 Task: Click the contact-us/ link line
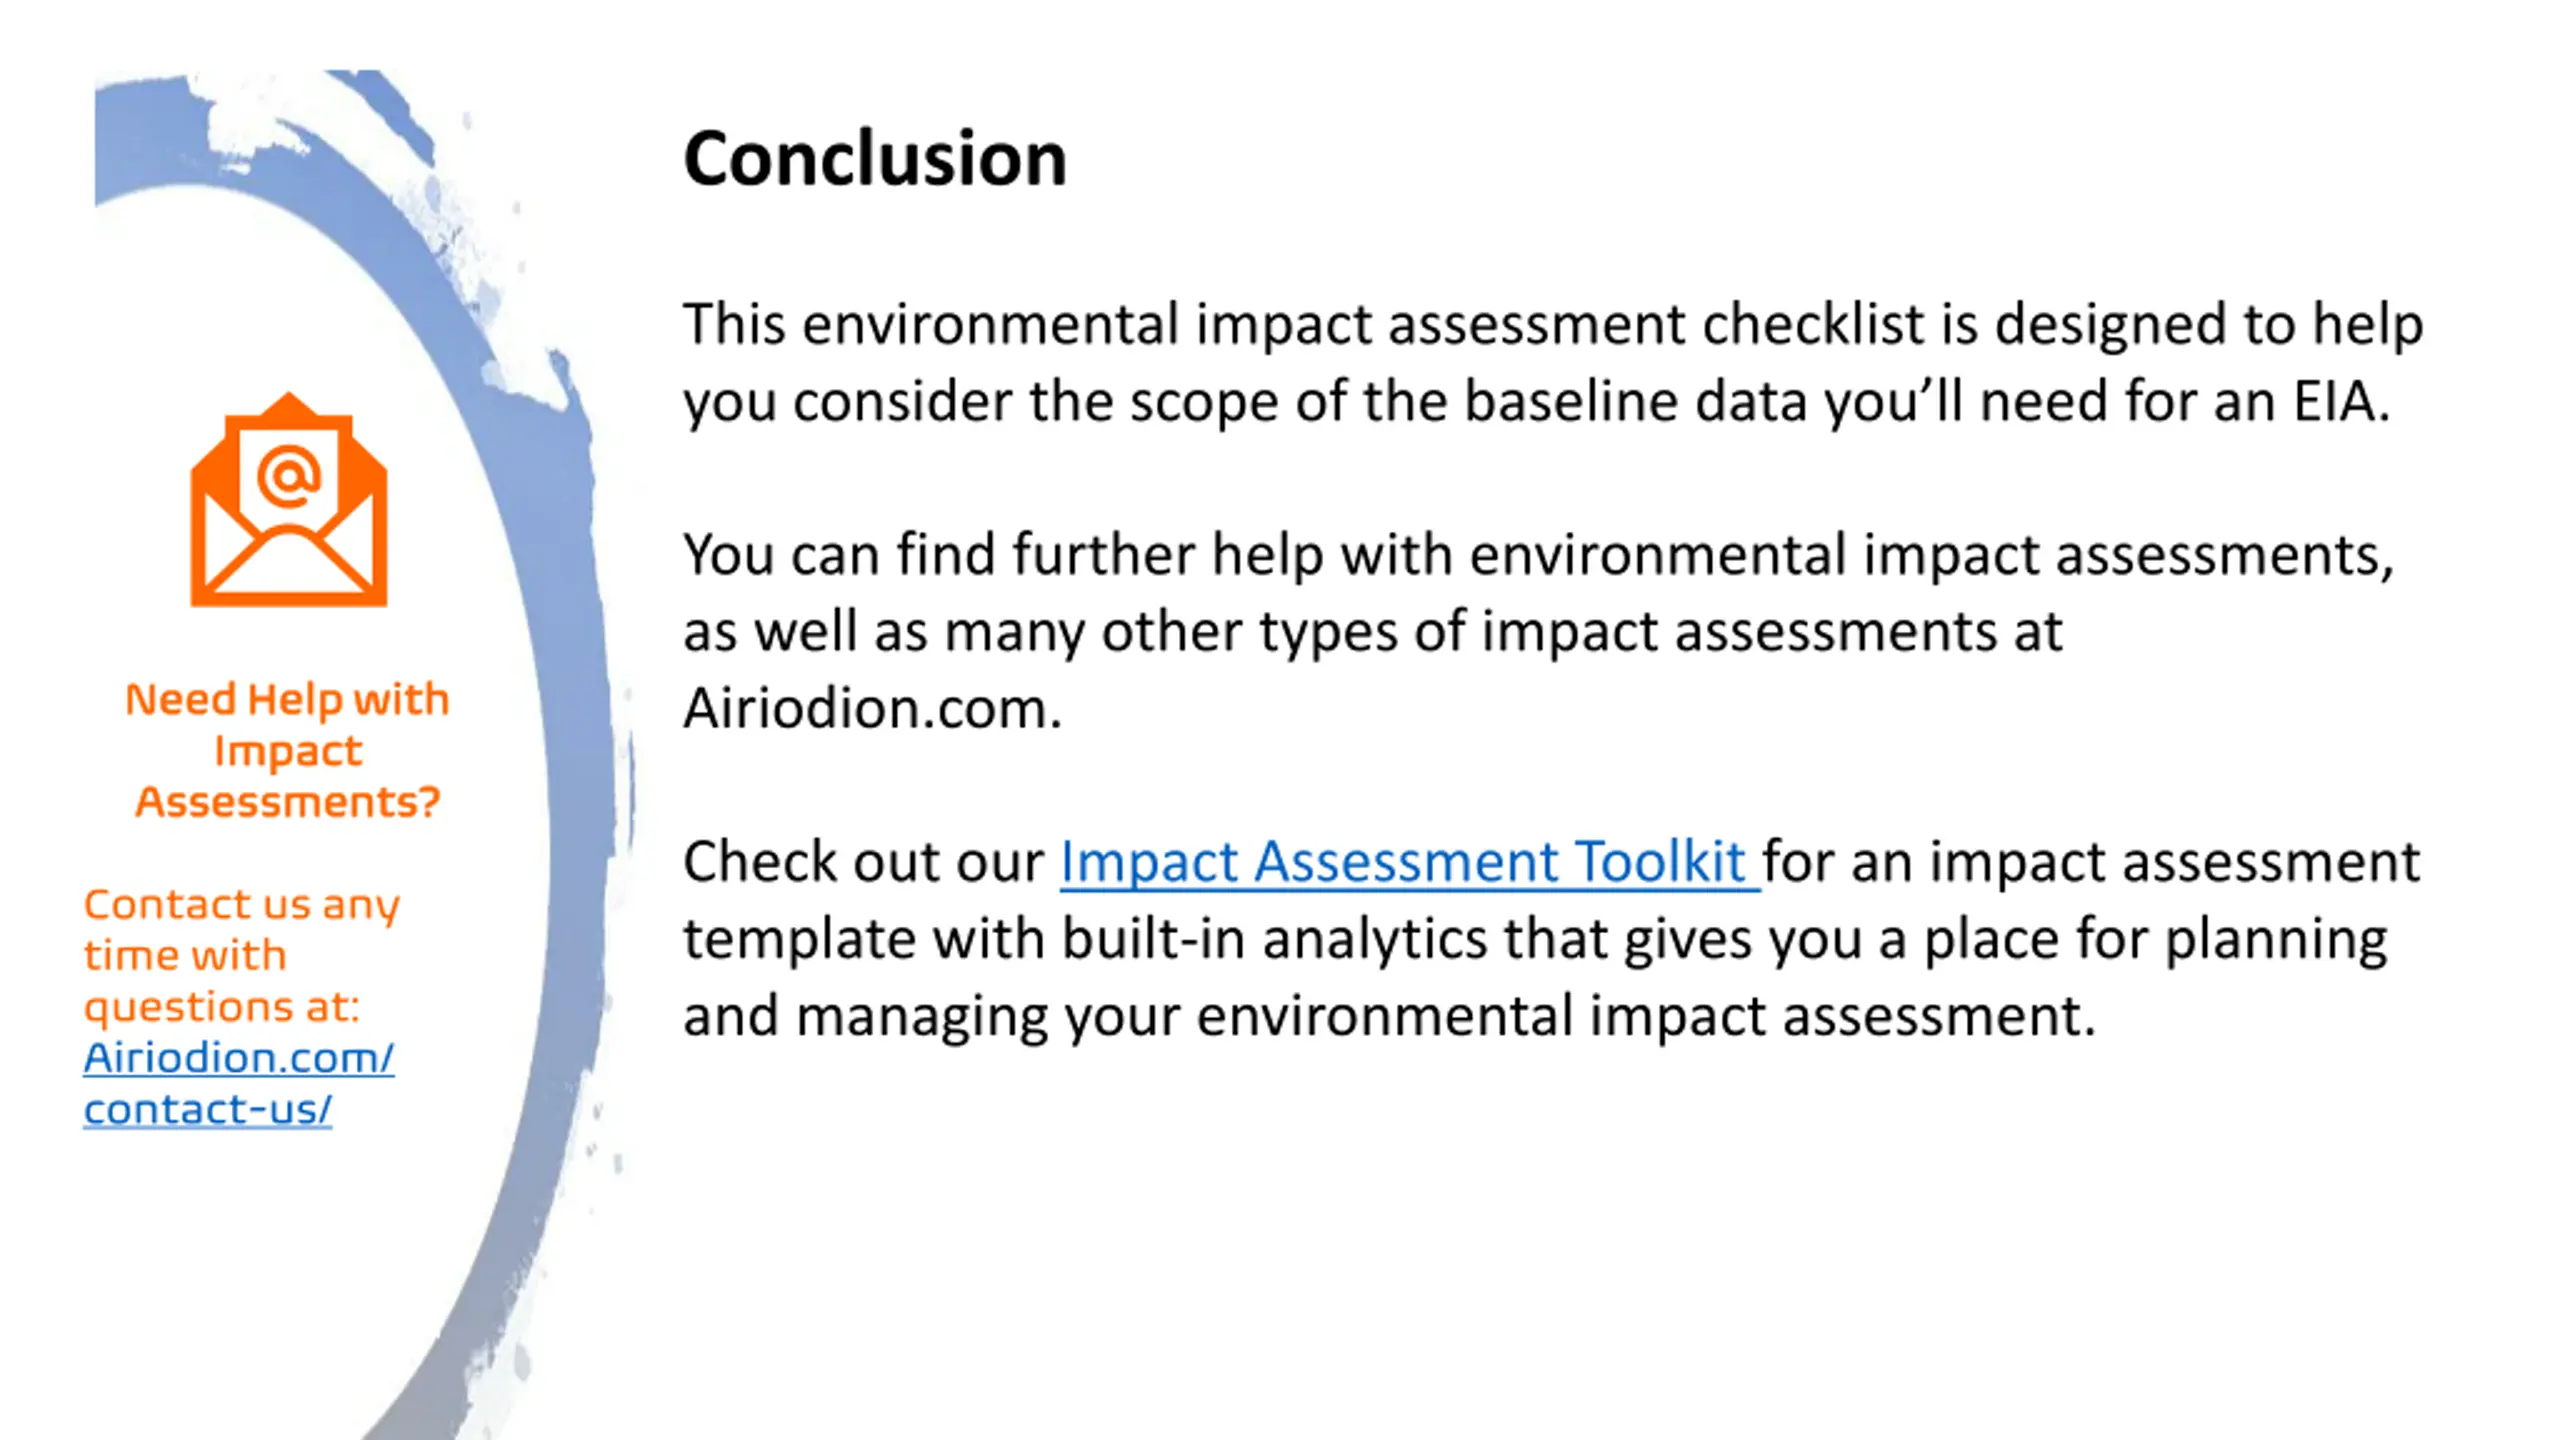pos(207,1109)
